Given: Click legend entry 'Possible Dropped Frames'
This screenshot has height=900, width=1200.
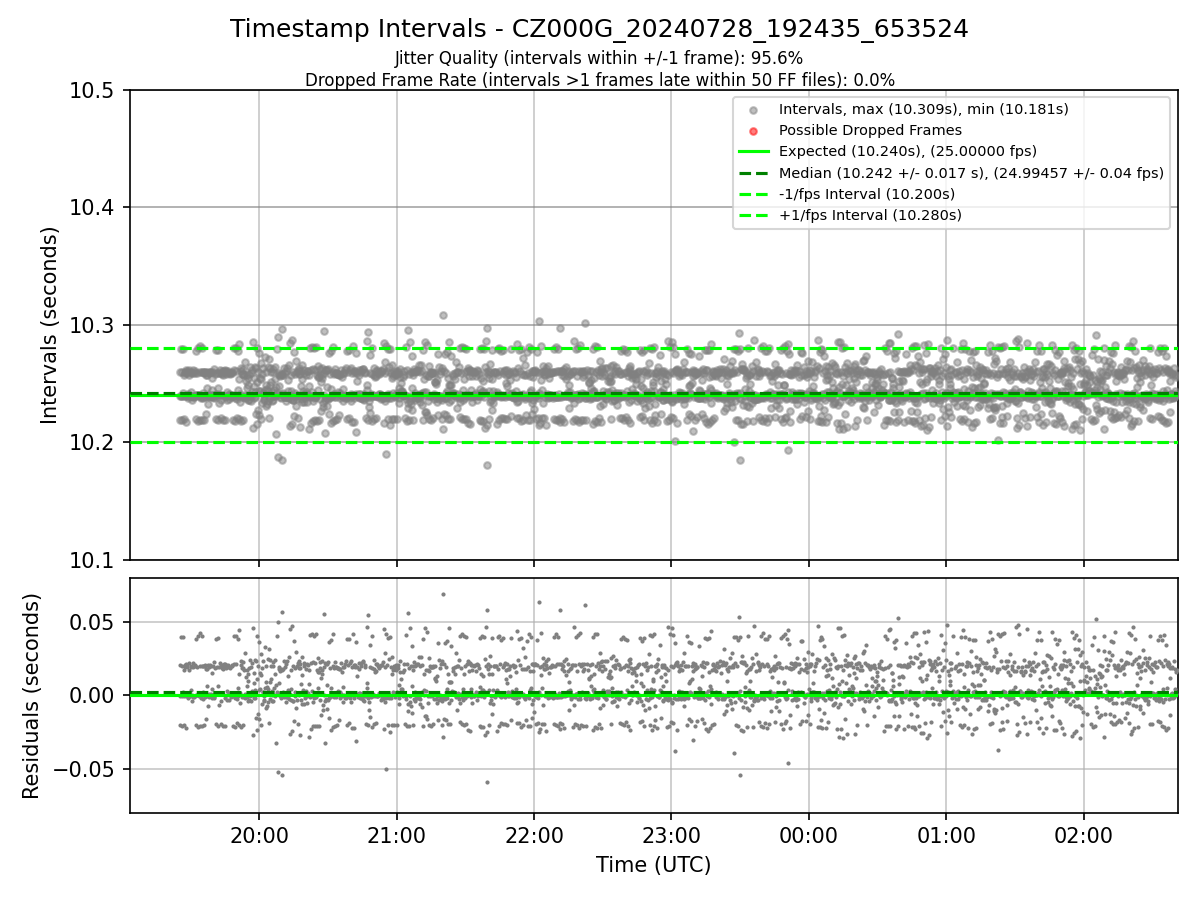Looking at the screenshot, I should (x=870, y=130).
